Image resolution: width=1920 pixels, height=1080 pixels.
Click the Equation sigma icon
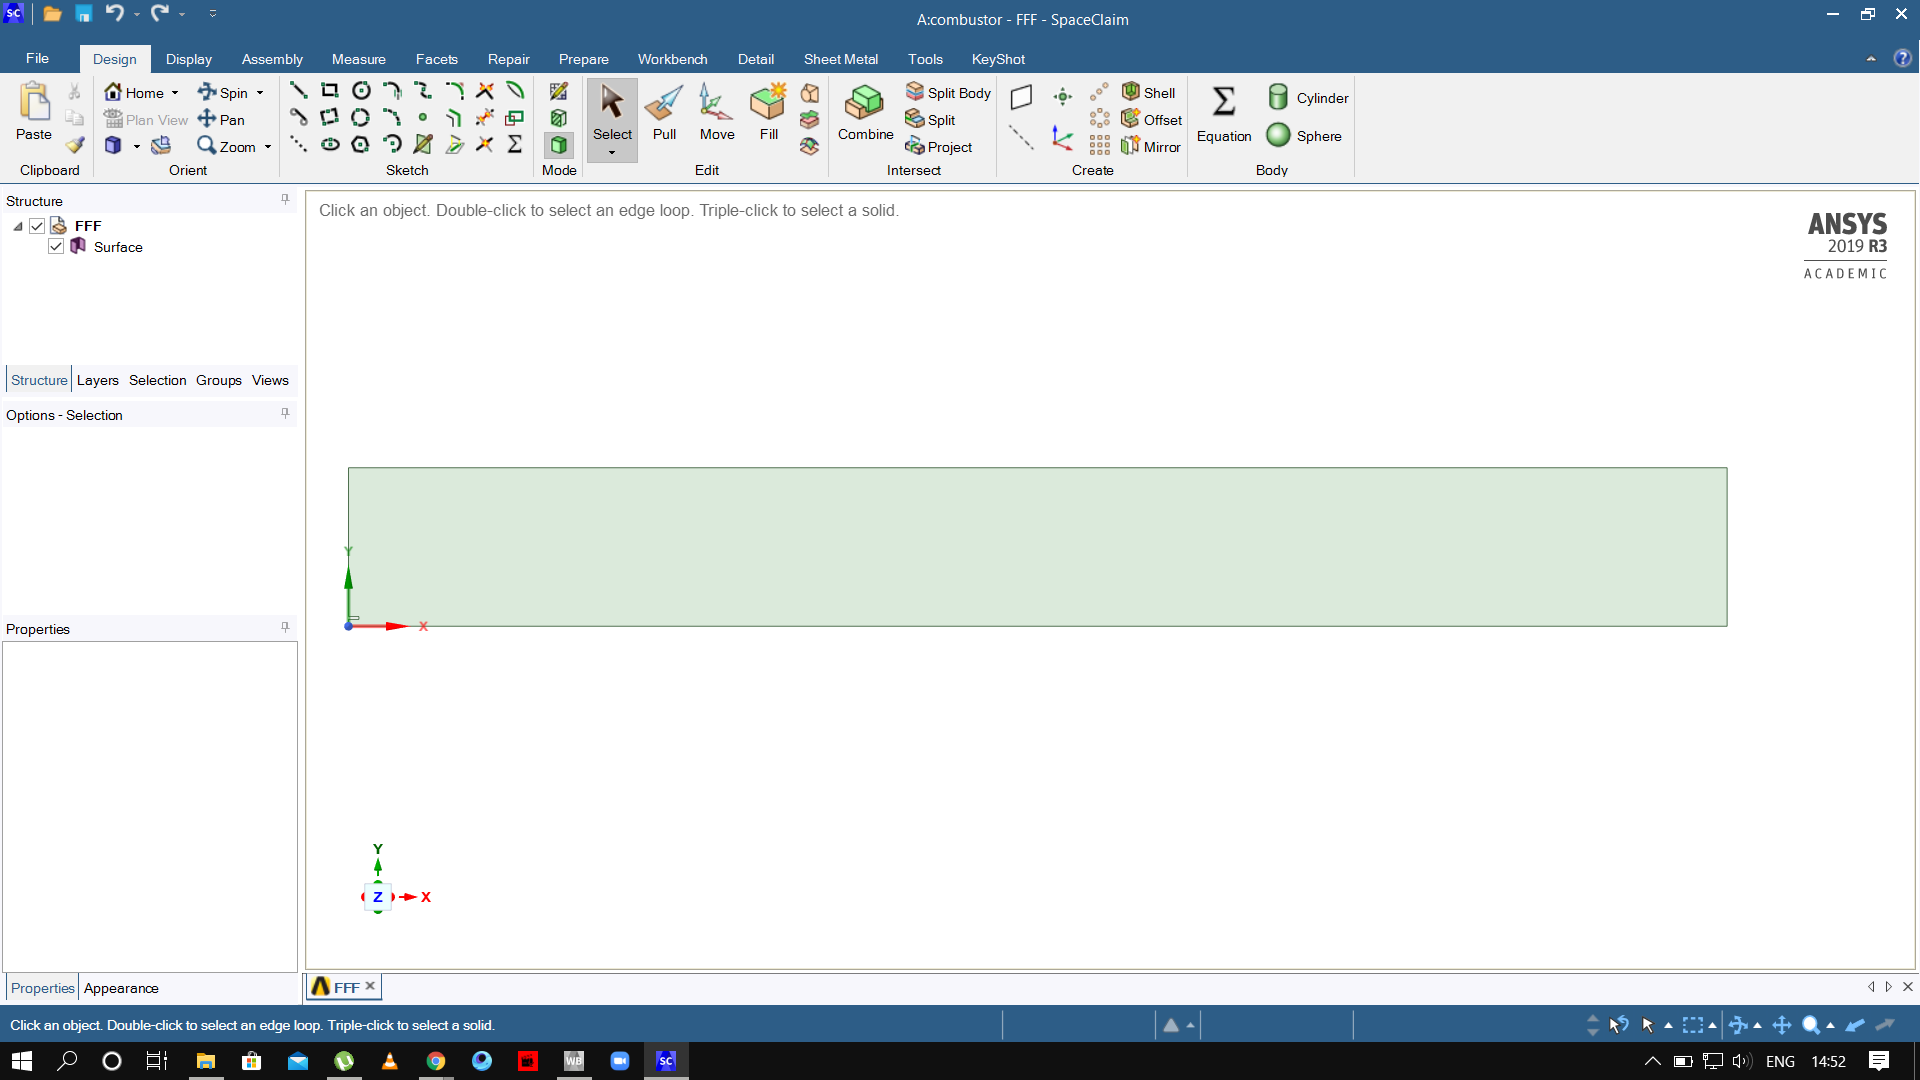[x=1223, y=101]
